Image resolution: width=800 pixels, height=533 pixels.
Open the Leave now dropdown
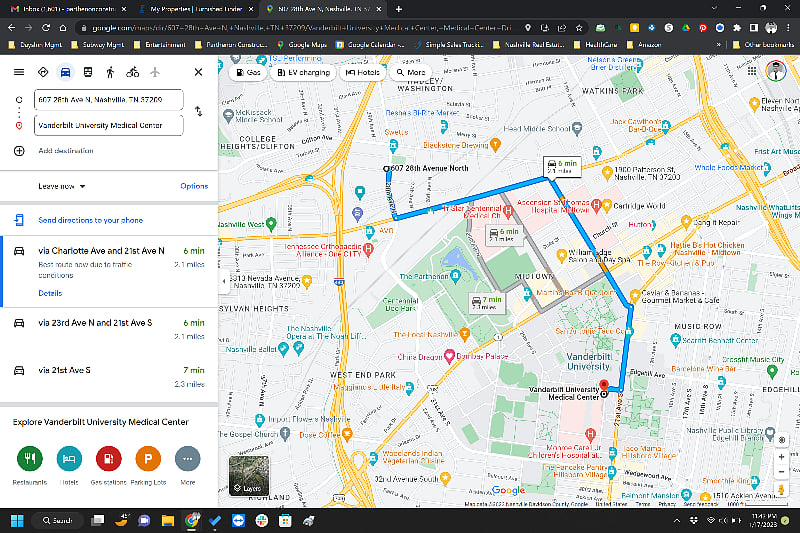click(62, 186)
